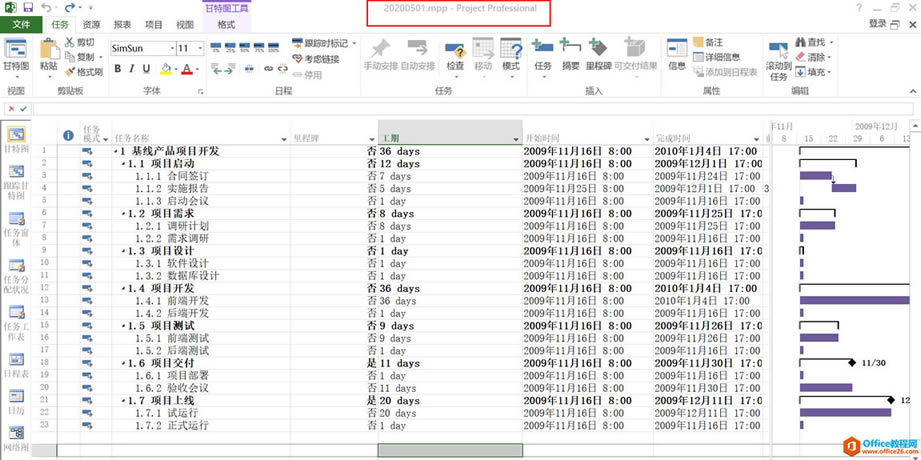Open the 文件 file menu
The image size is (921, 460).
[21, 24]
